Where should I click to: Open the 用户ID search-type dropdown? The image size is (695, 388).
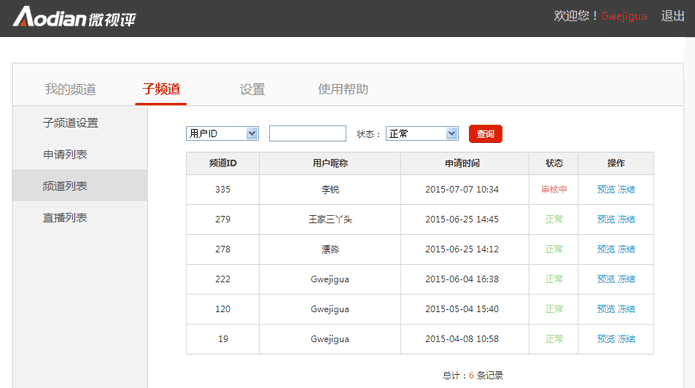point(222,133)
